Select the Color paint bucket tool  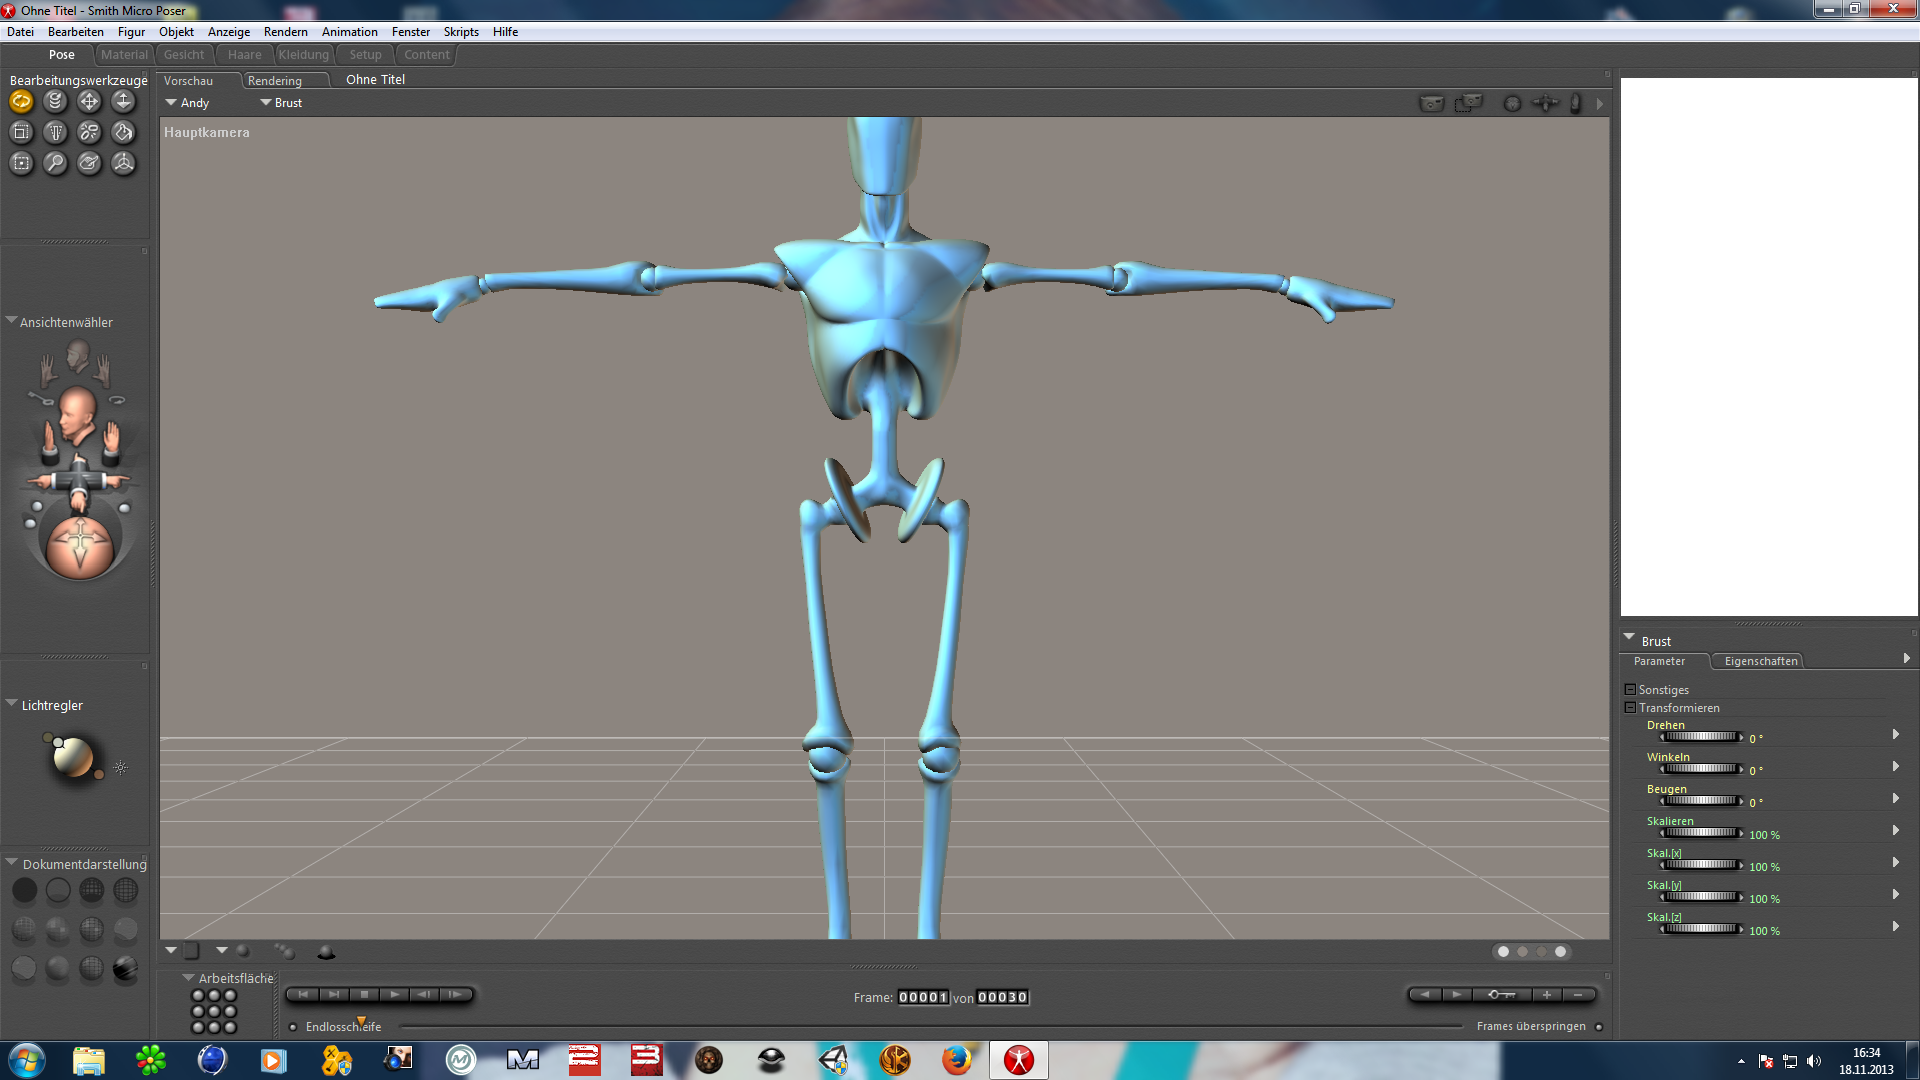click(x=123, y=132)
